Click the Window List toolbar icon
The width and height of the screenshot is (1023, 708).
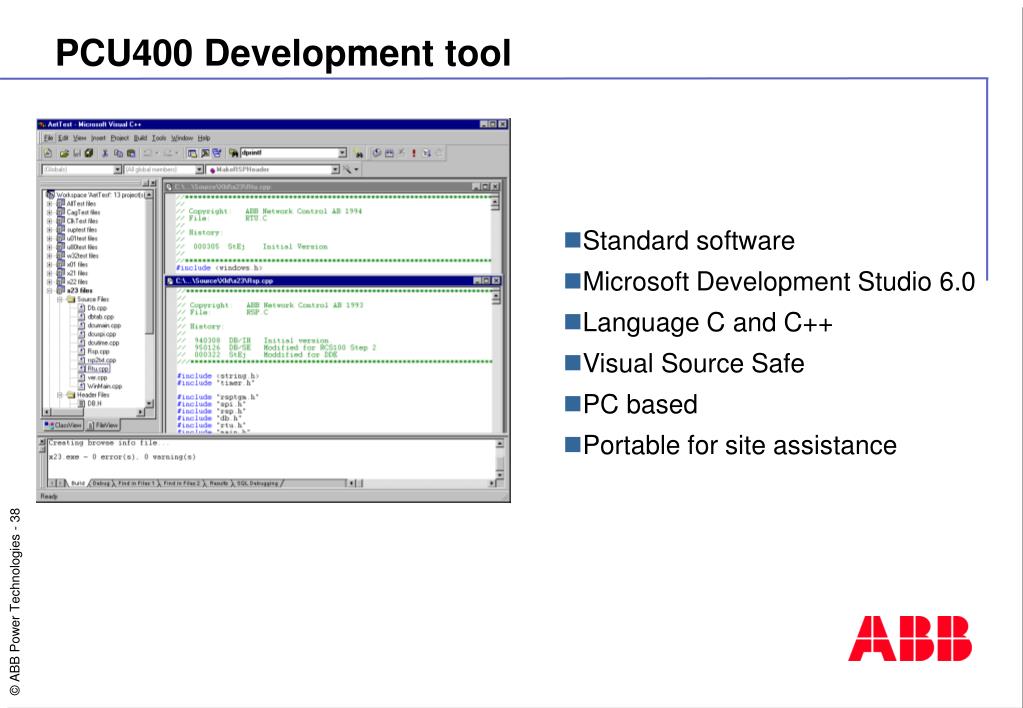[x=217, y=153]
